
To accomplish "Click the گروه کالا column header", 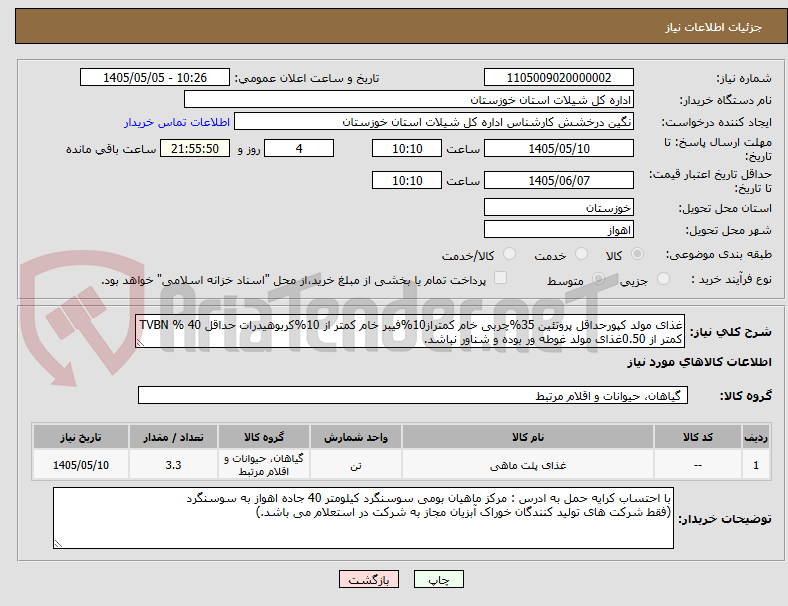I will point(264,437).
